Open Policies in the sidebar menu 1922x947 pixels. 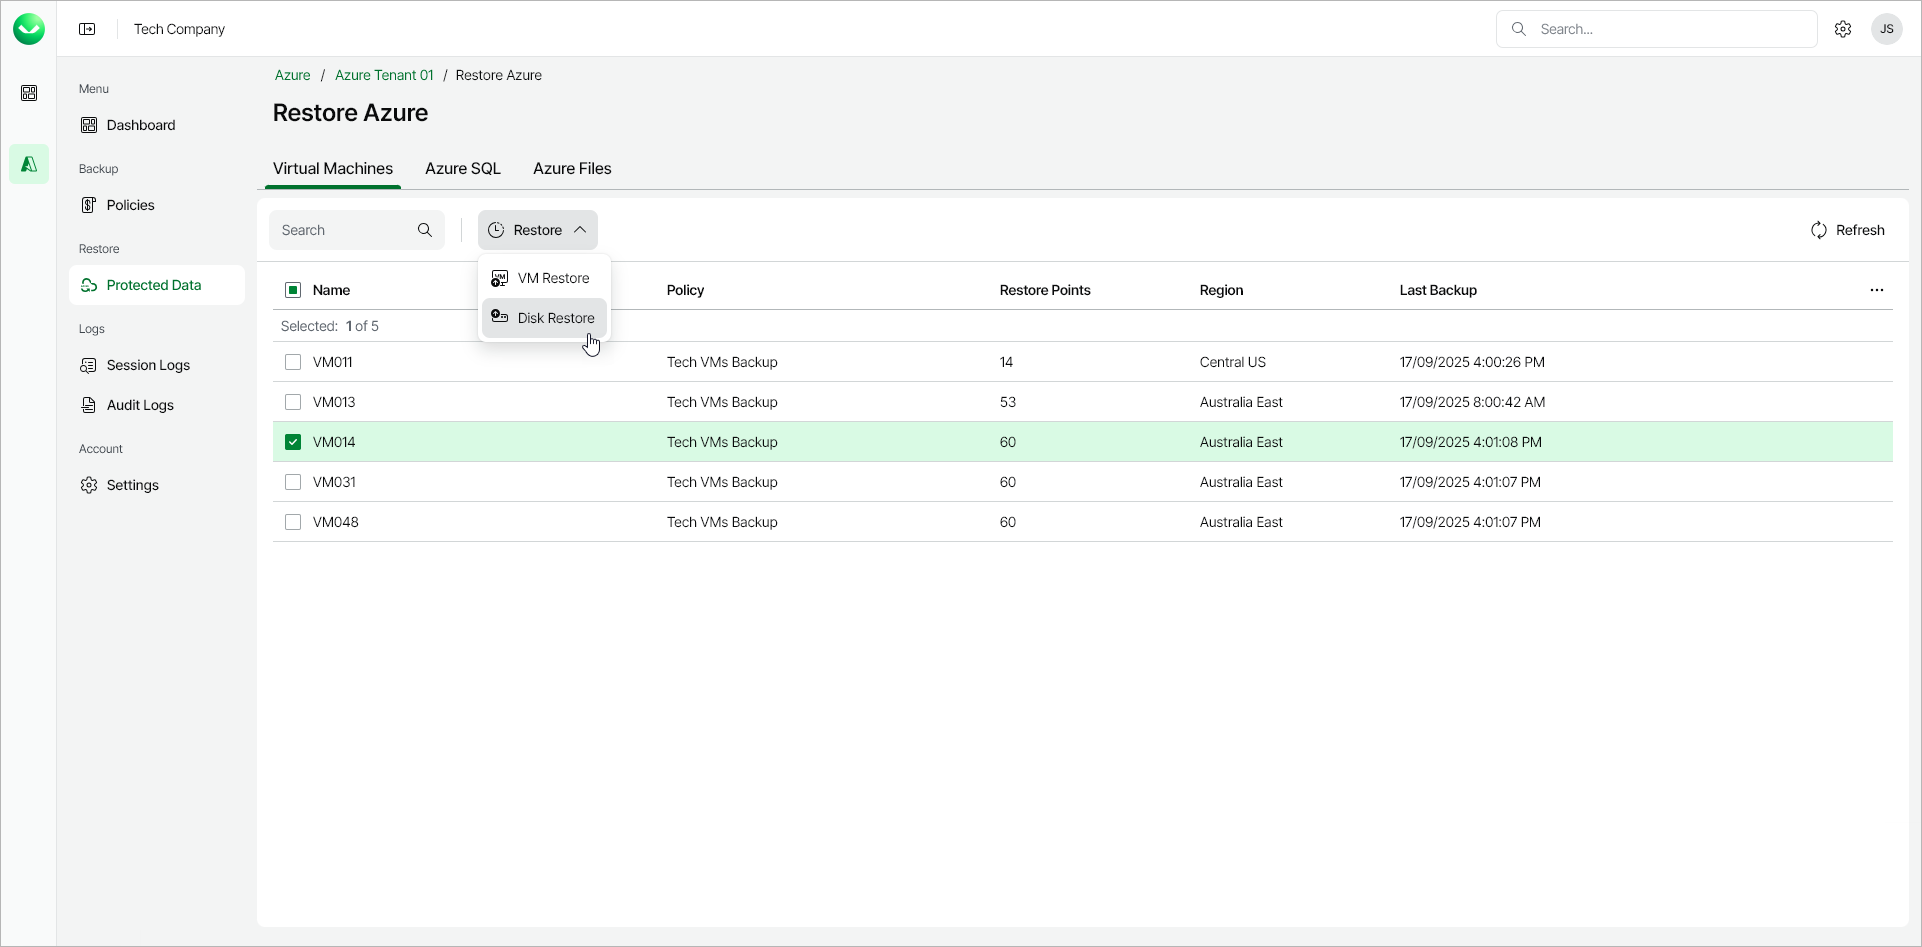click(130, 205)
